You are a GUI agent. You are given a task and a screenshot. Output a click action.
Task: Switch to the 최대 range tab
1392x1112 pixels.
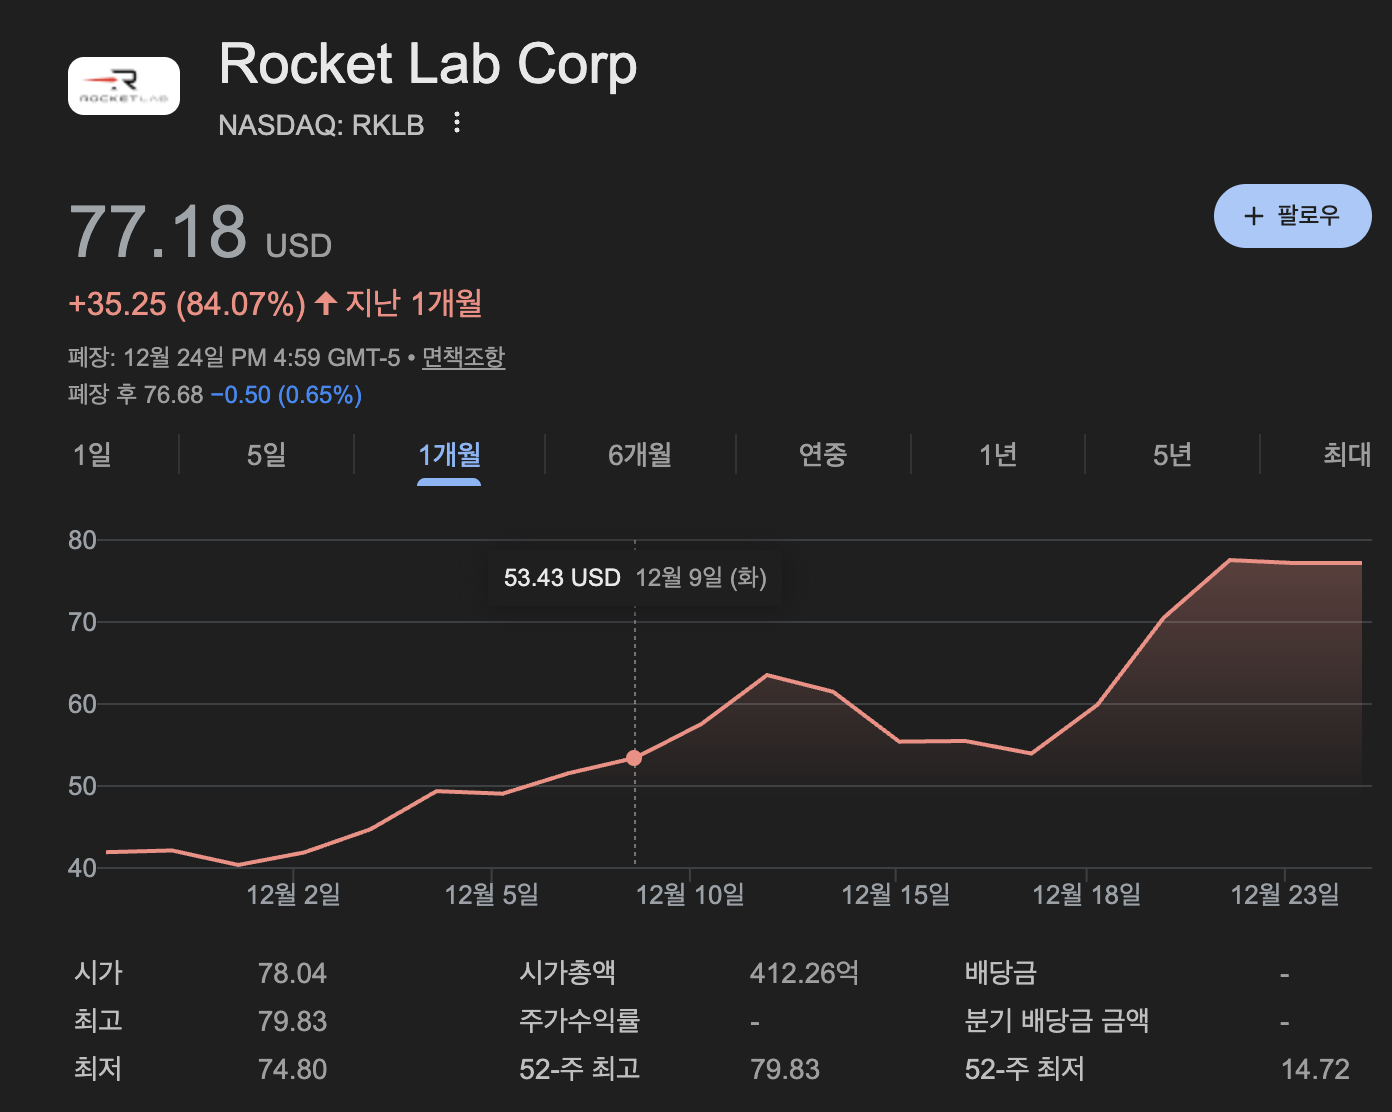[x=1347, y=455]
